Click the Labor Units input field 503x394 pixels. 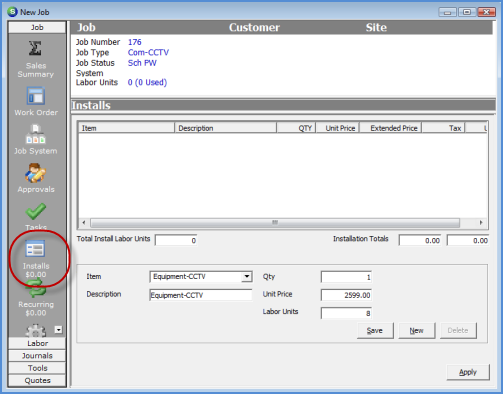(346, 313)
